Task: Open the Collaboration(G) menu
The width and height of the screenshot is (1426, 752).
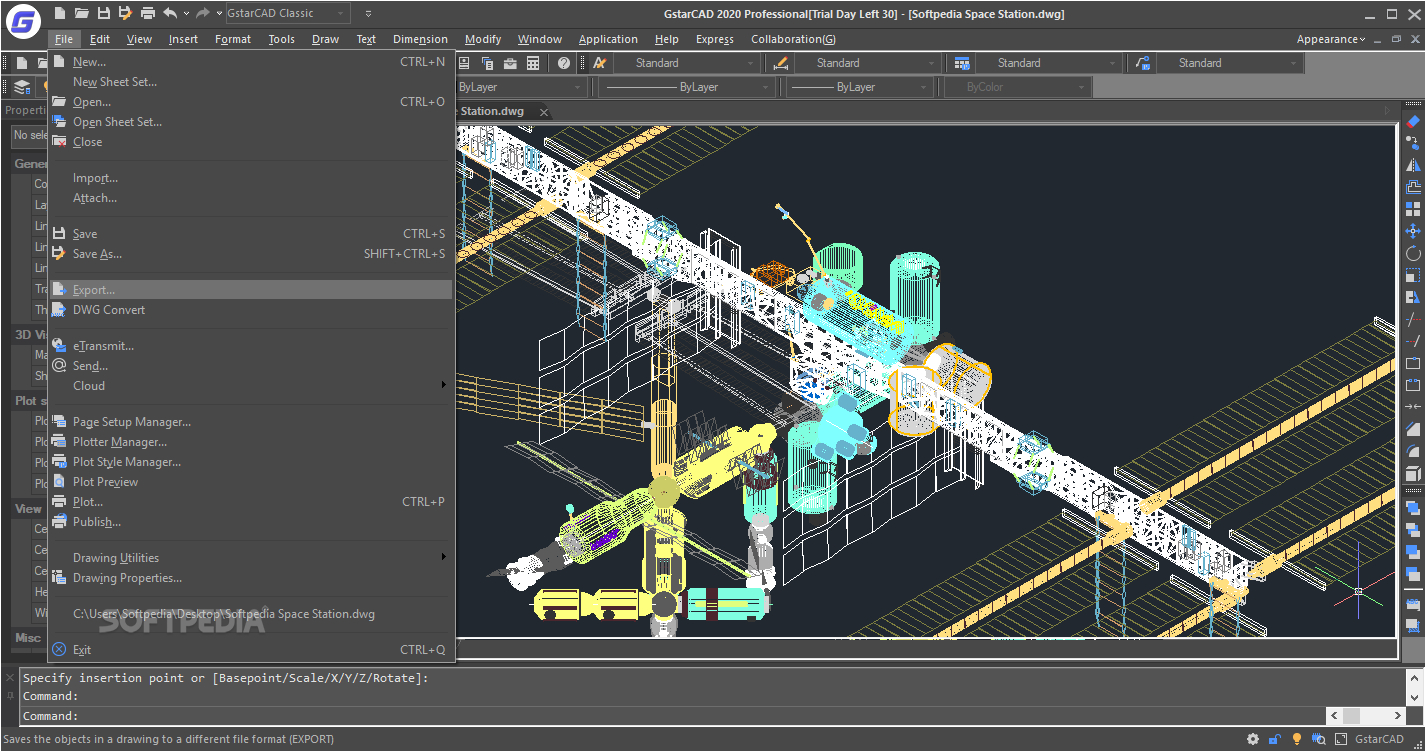Action: (794, 39)
